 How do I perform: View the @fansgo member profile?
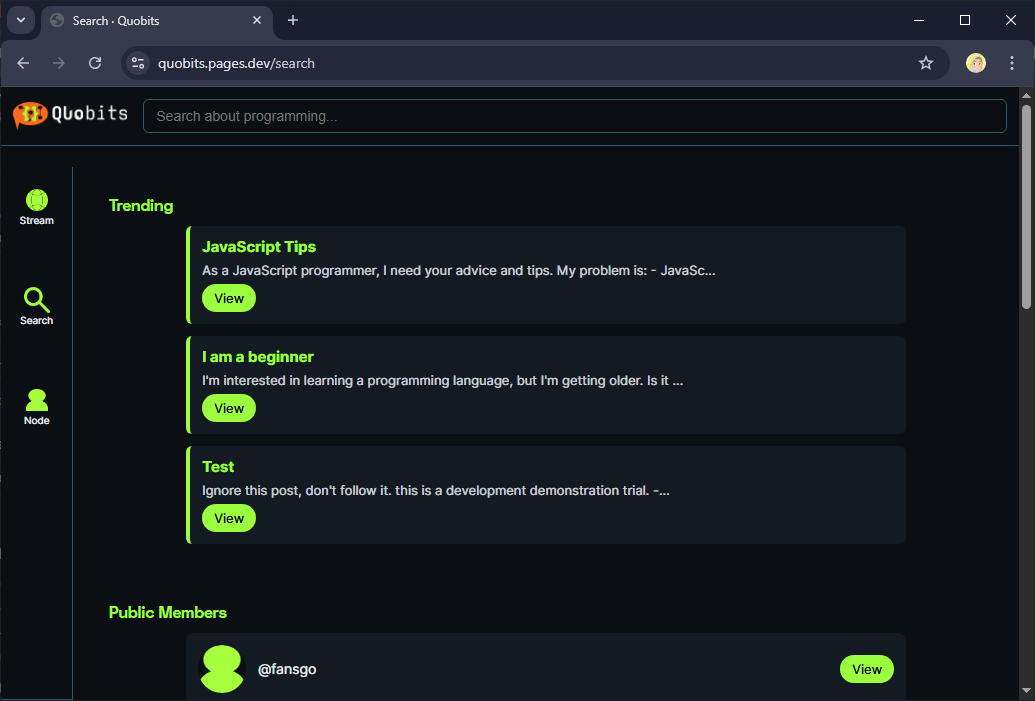pyautogui.click(x=866, y=669)
